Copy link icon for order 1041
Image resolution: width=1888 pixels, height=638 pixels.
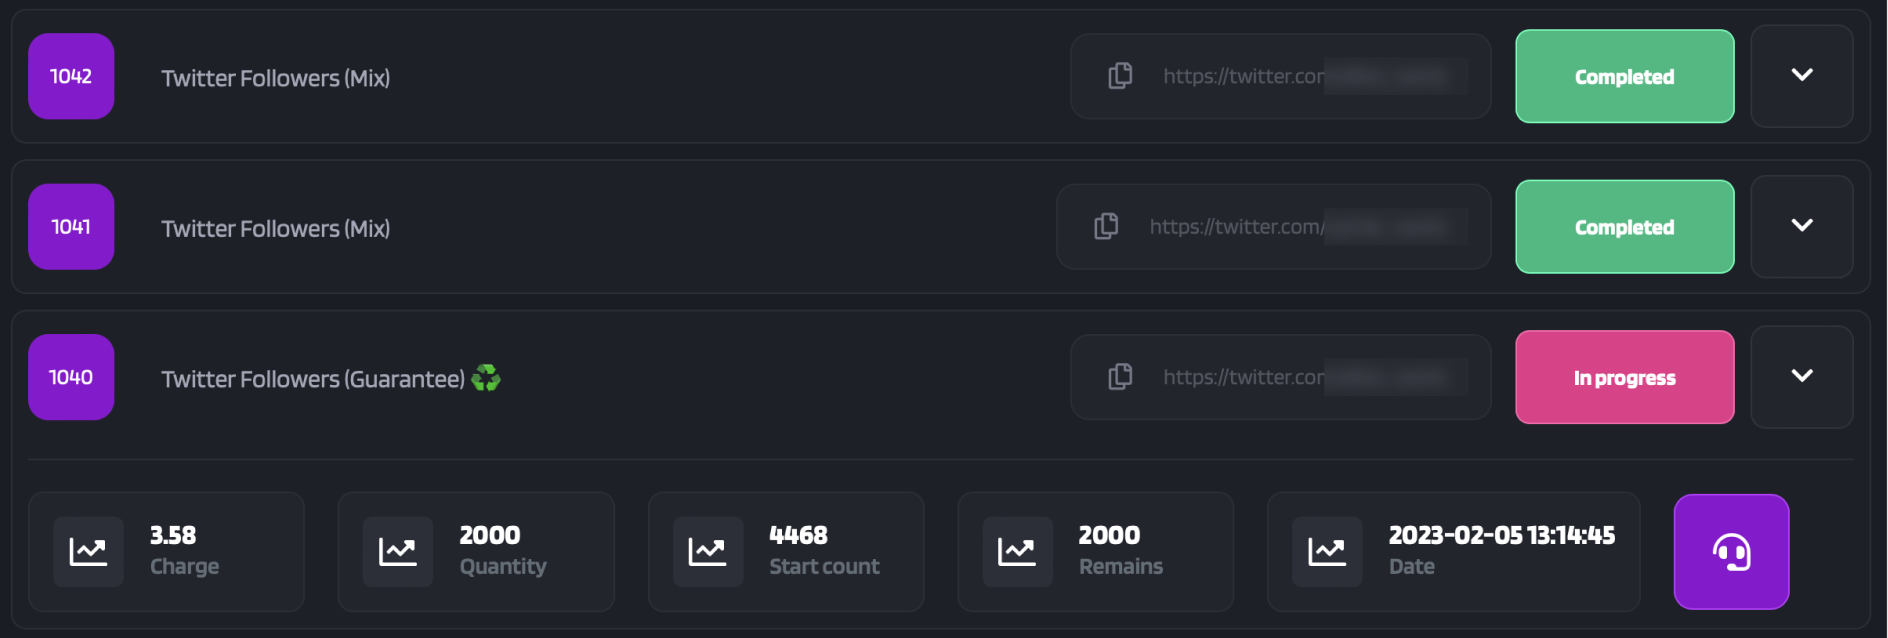pos(1106,226)
